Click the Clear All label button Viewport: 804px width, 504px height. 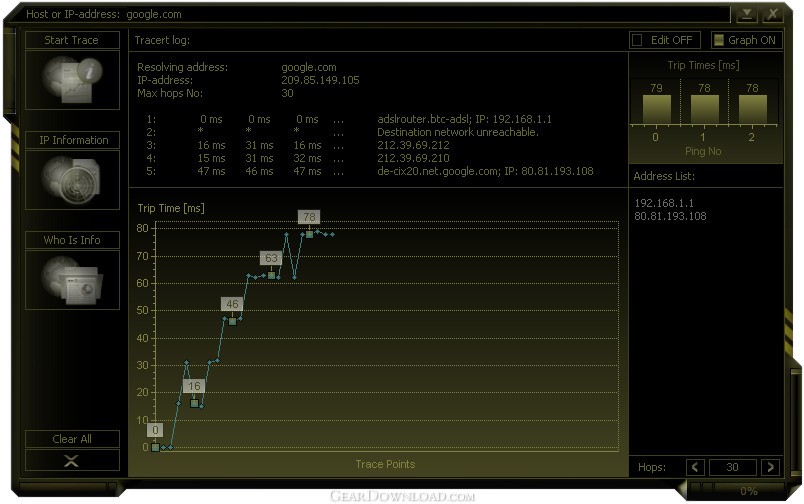[x=72, y=439]
